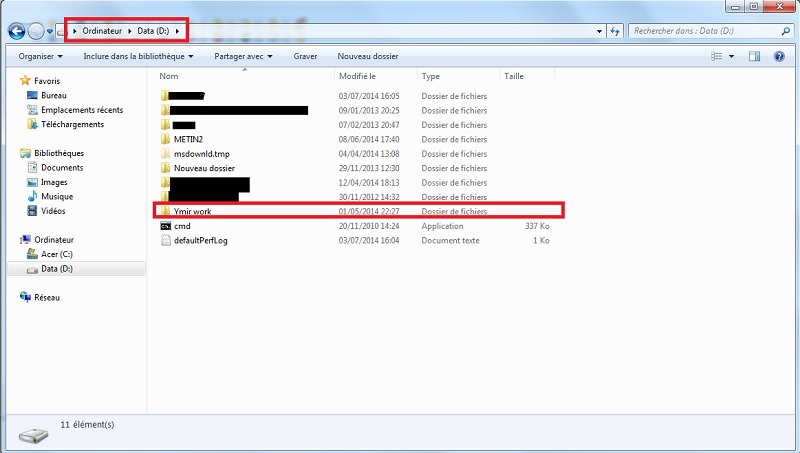Image resolution: width=800 pixels, height=453 pixels.
Task: Toggle the preview pane icon
Action: (x=755, y=56)
